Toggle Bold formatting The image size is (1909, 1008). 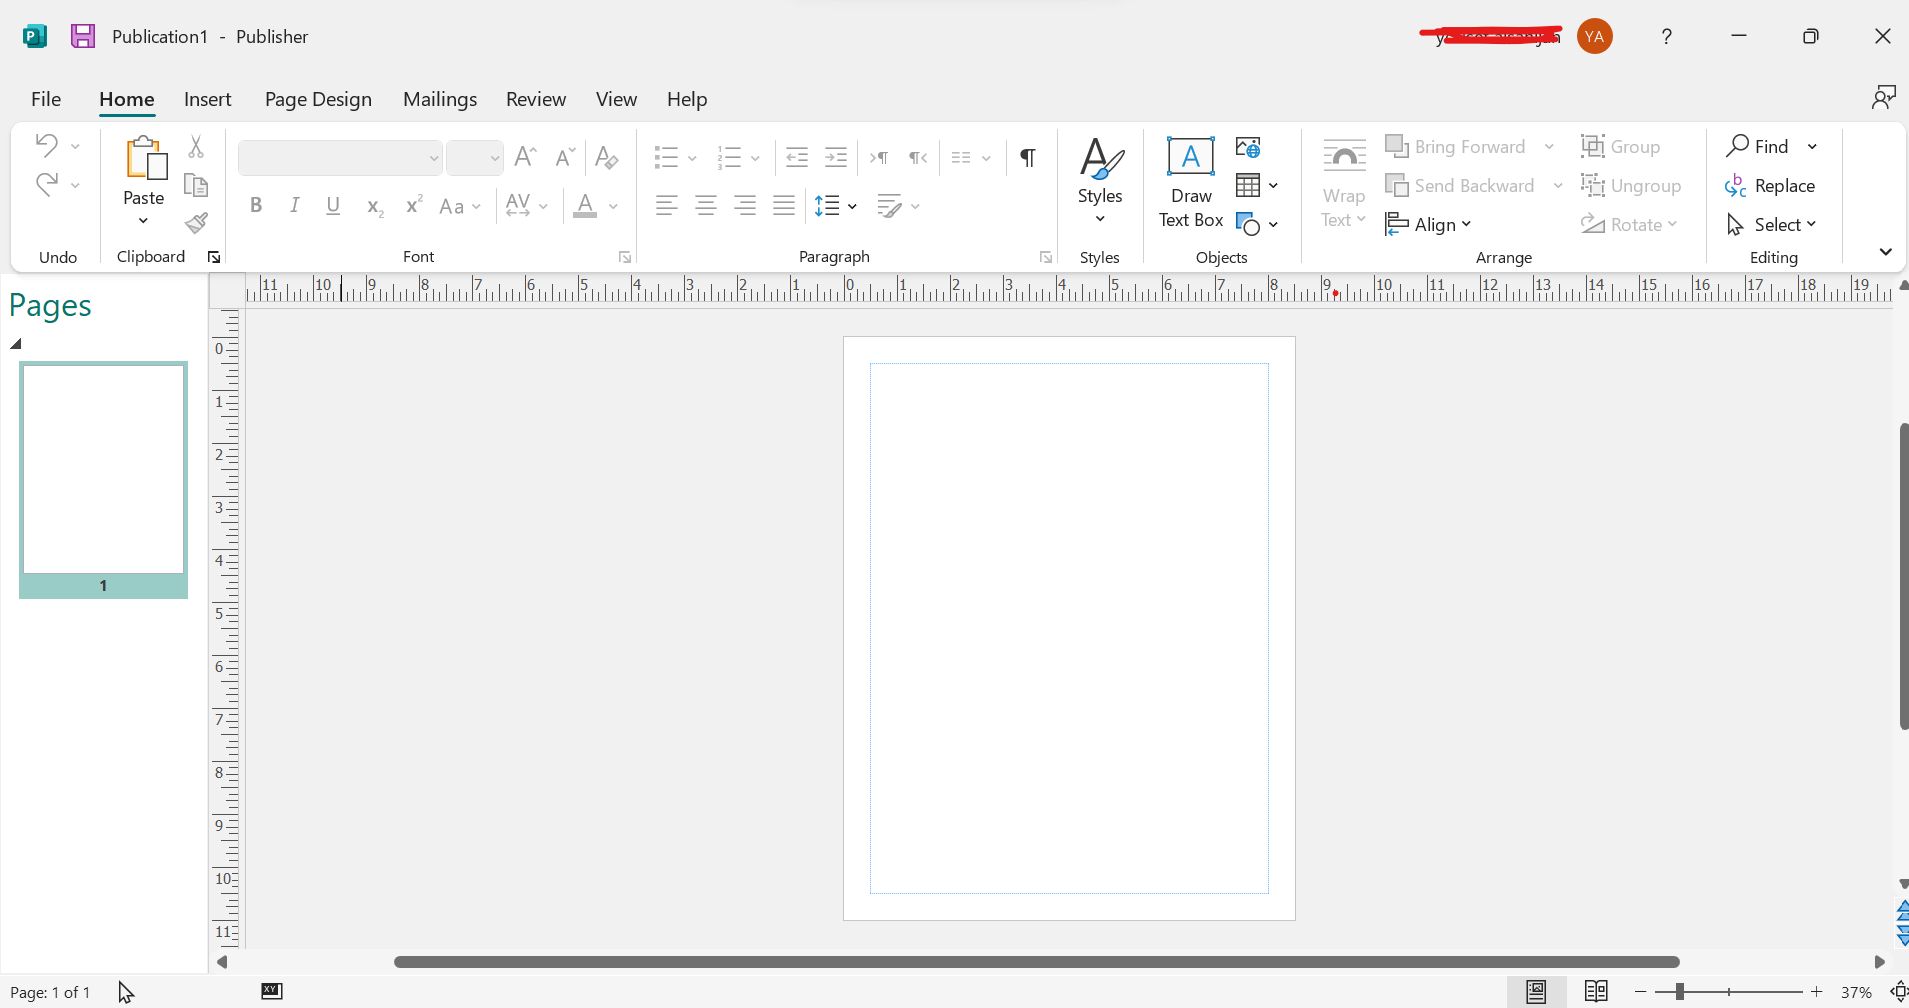coord(256,205)
